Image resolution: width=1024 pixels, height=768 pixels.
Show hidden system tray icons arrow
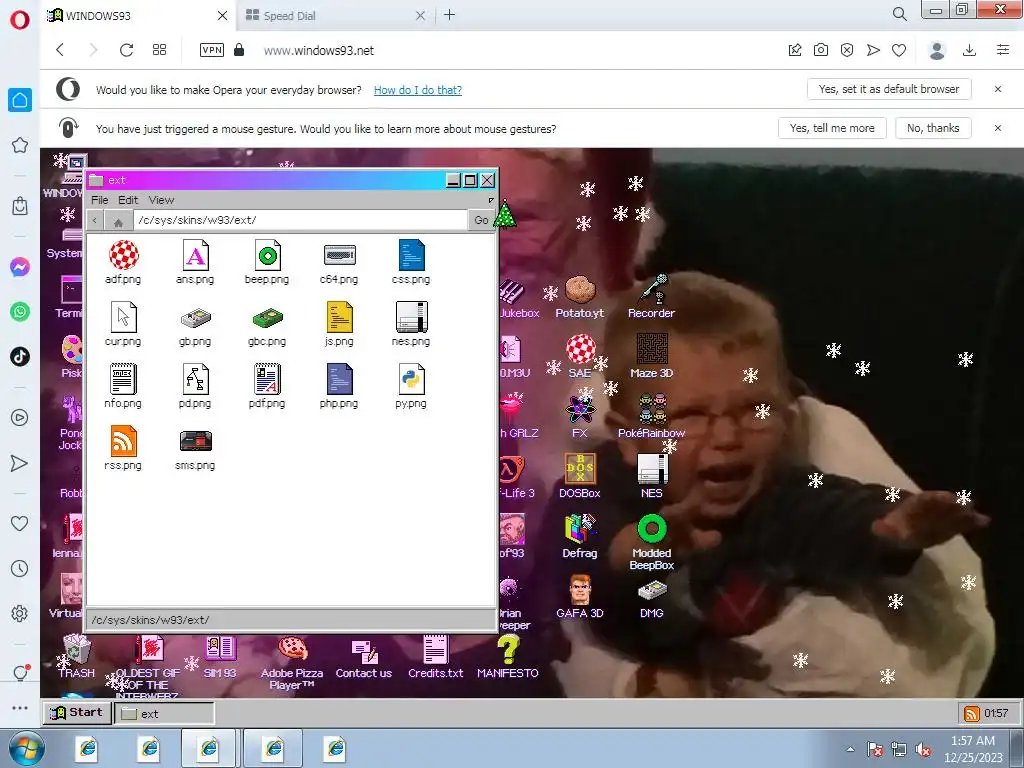pyautogui.click(x=850, y=749)
